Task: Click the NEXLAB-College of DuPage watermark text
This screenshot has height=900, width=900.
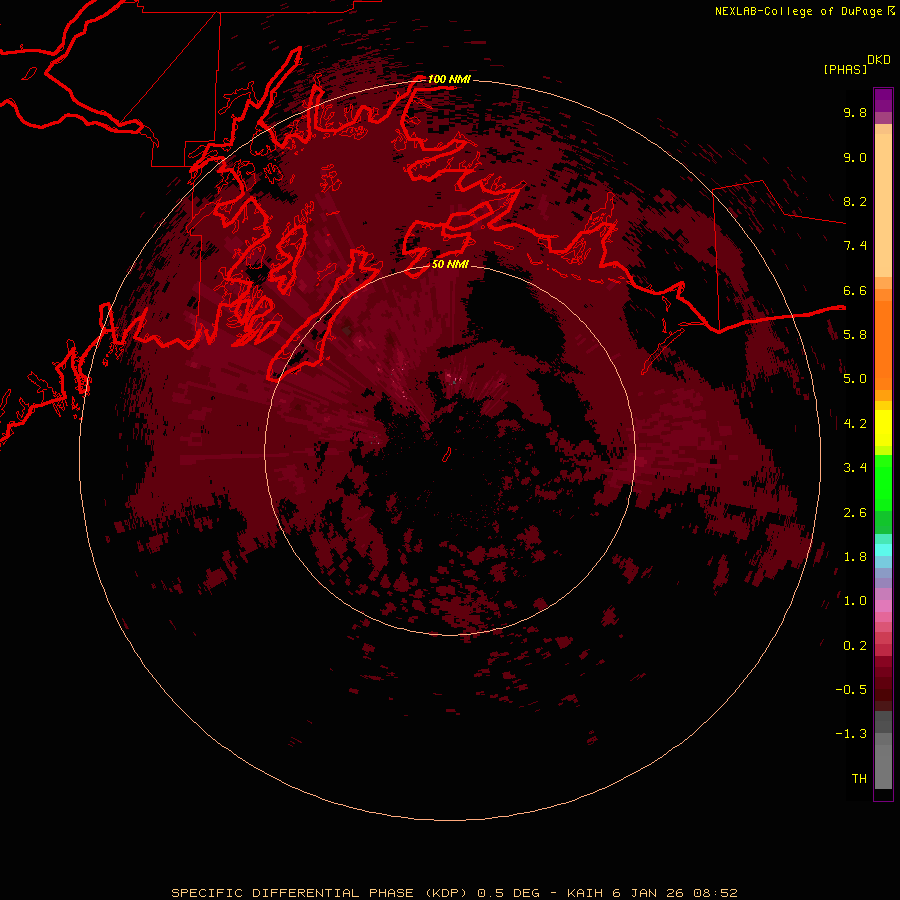Action: pyautogui.click(x=799, y=11)
